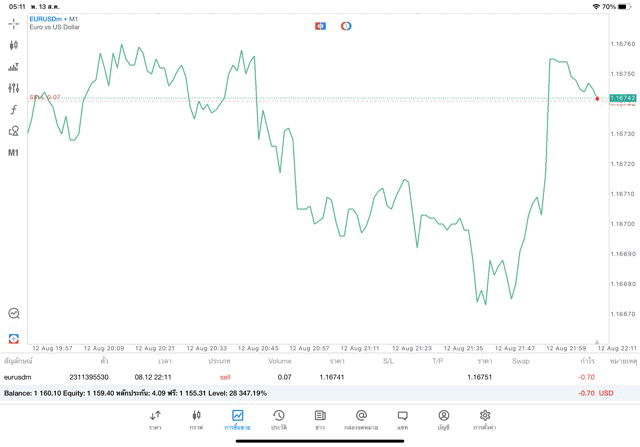
Task: Sort positions by กำไร profit column header
Action: point(587,361)
